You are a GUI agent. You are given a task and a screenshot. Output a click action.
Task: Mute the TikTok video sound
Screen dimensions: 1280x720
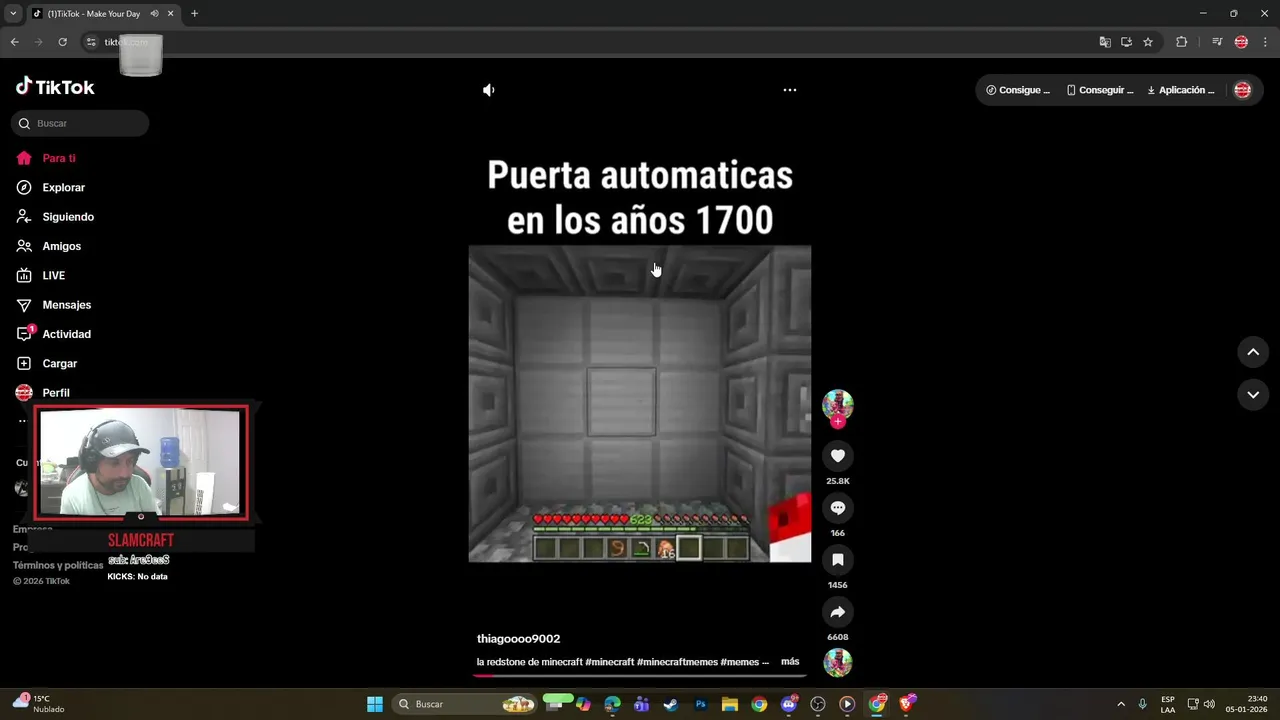tap(488, 90)
